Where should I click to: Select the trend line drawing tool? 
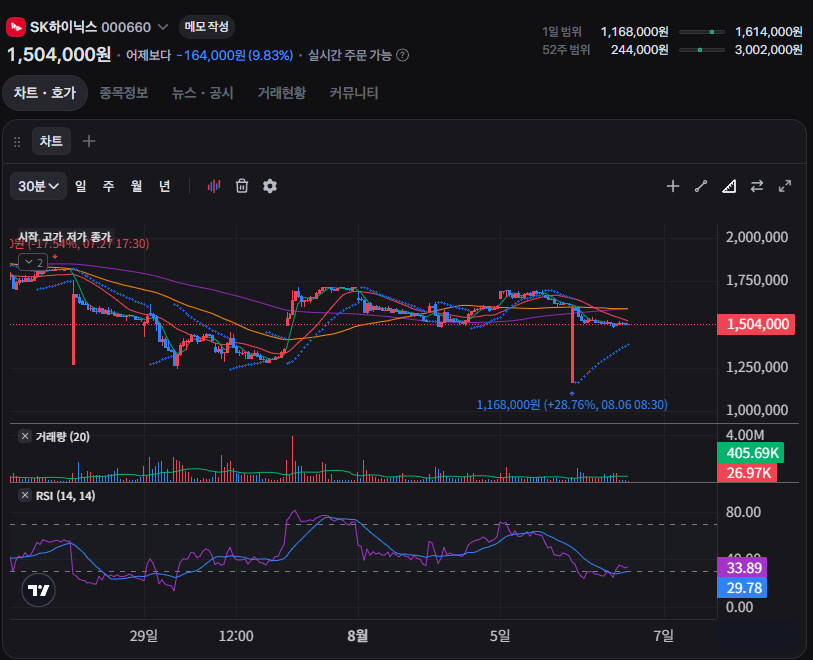[x=701, y=186]
